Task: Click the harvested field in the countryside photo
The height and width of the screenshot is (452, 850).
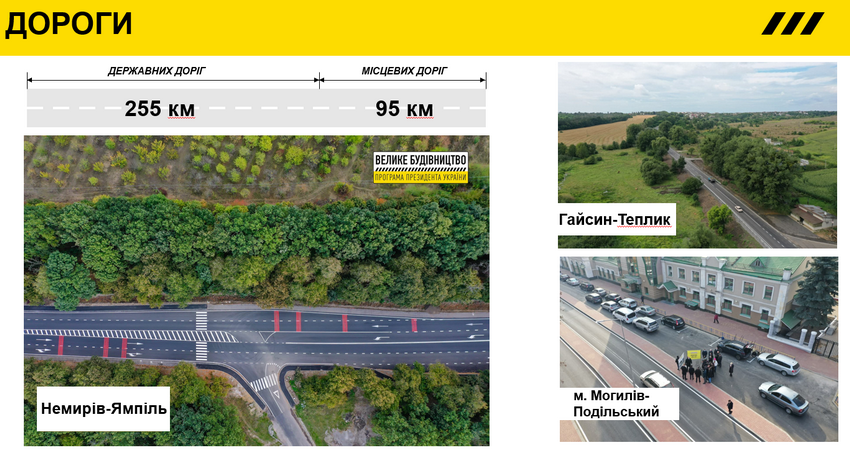Action: coord(600,130)
